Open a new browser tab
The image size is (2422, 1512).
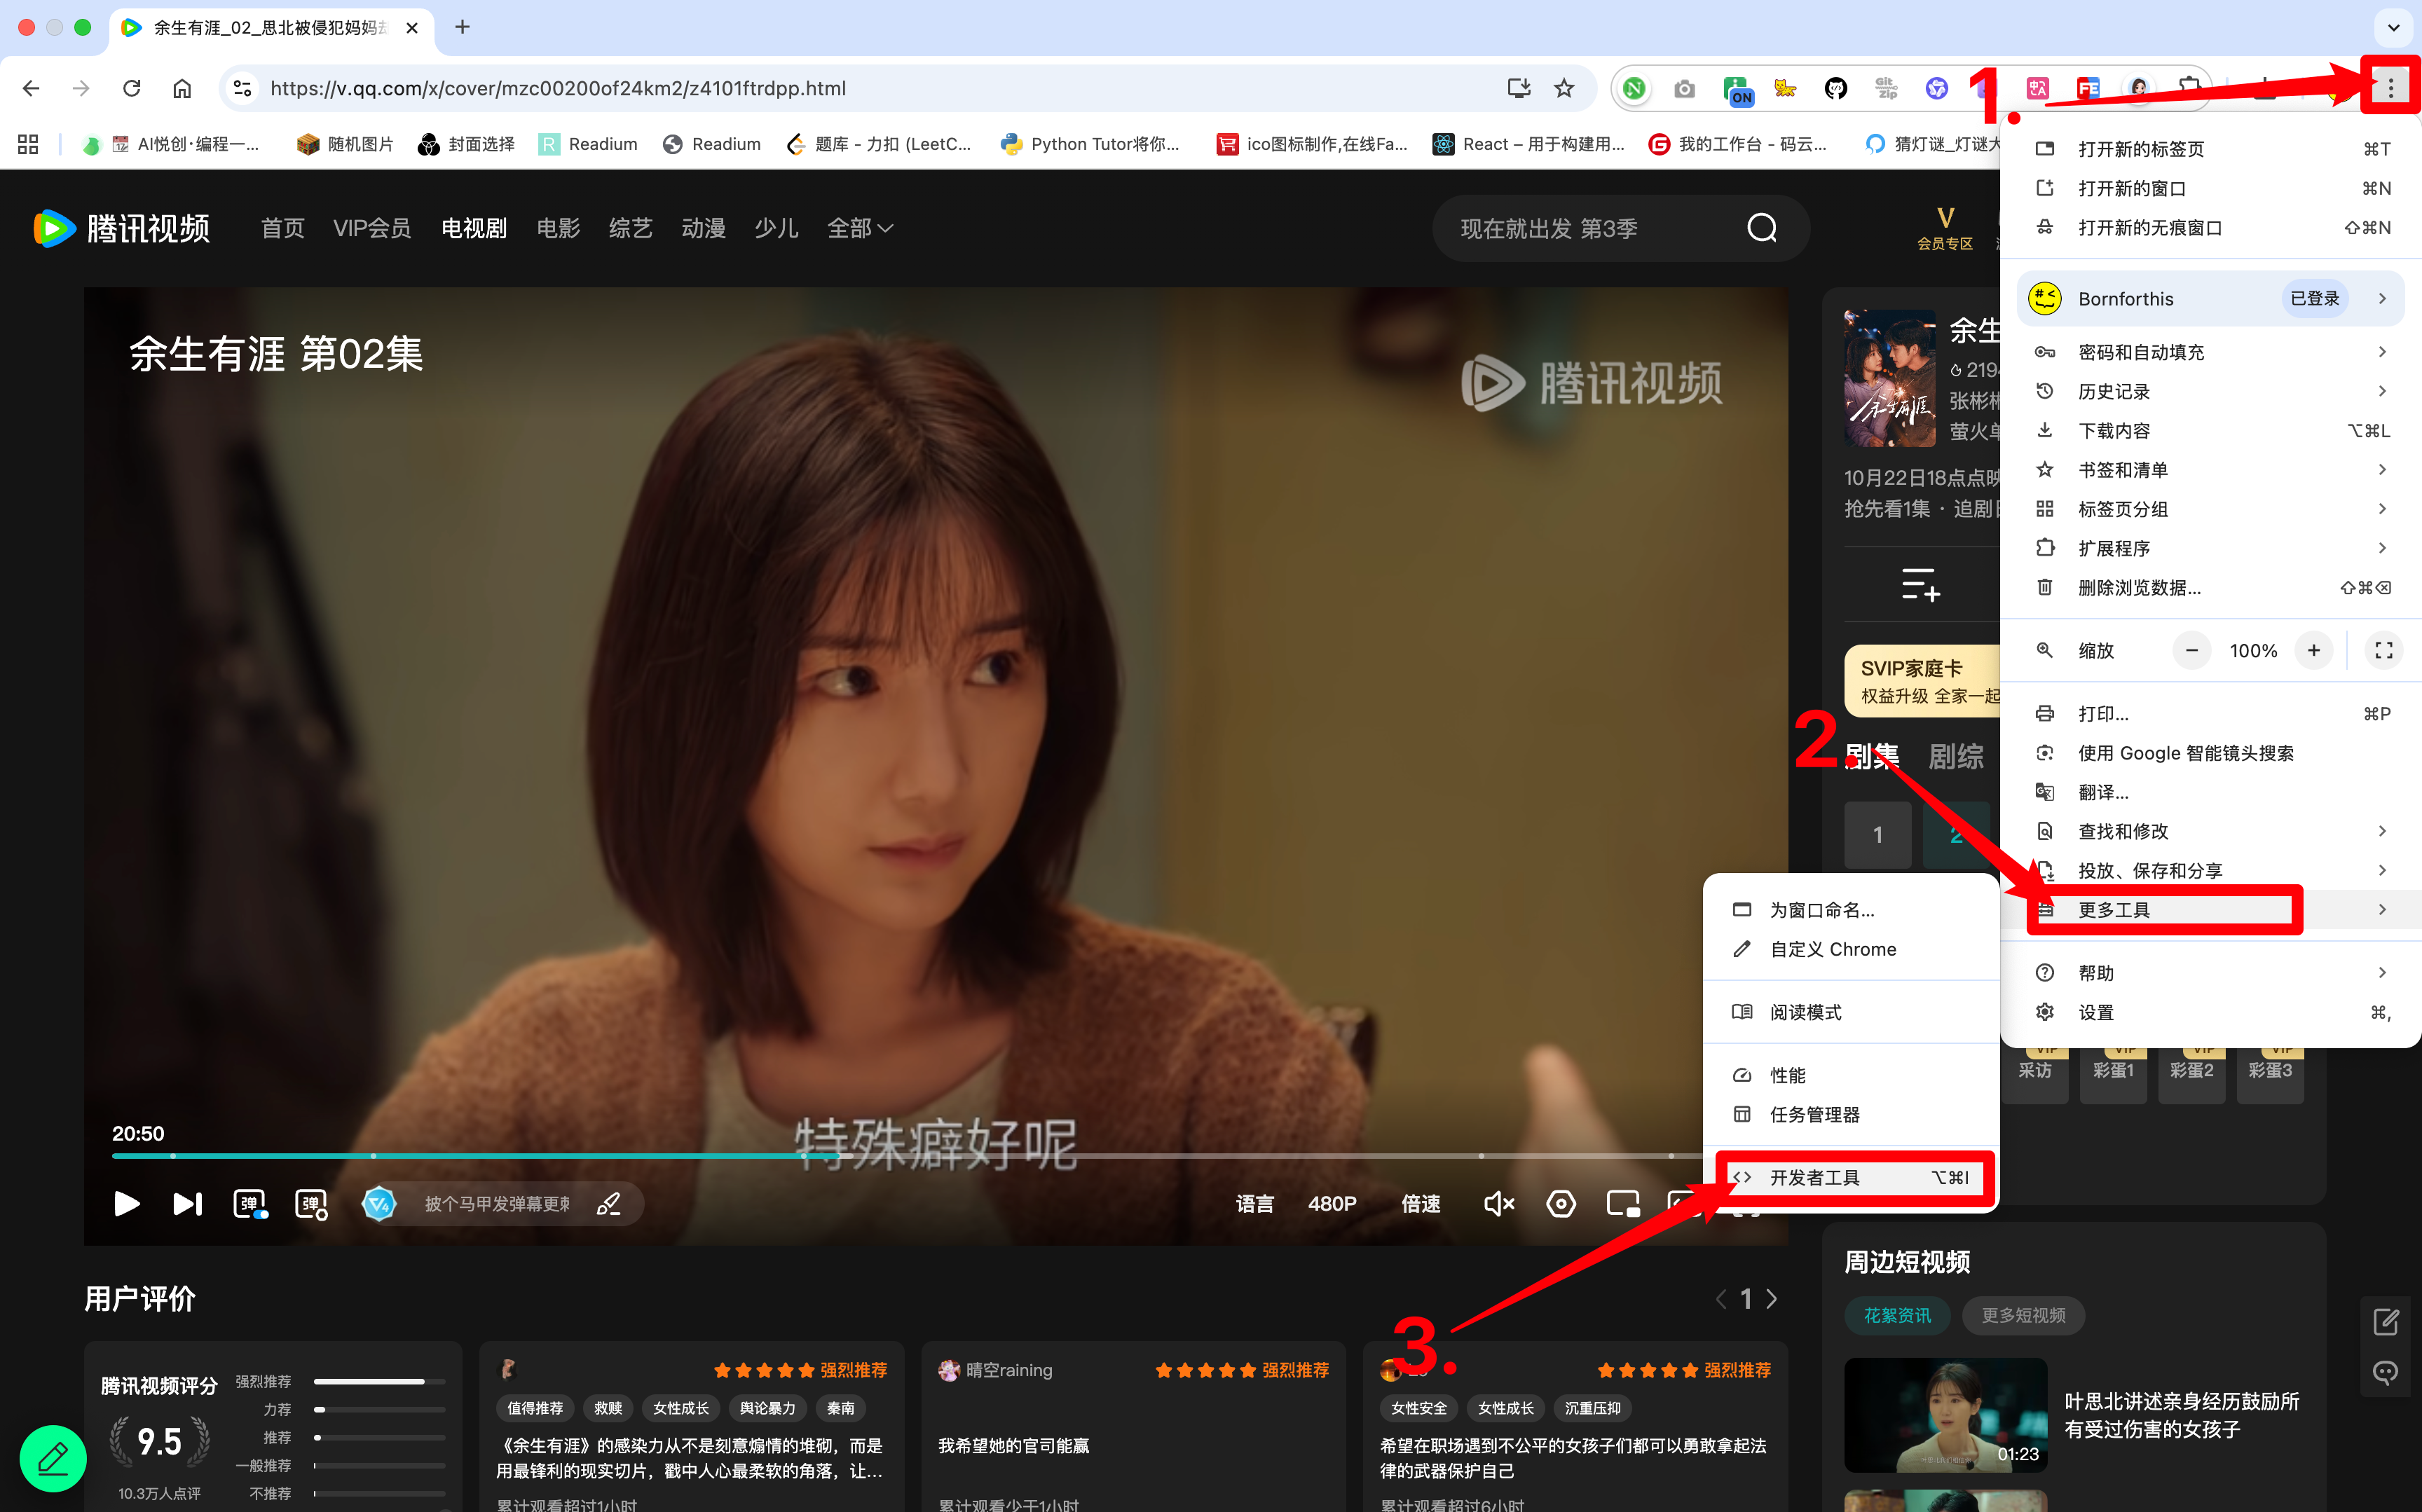462,27
